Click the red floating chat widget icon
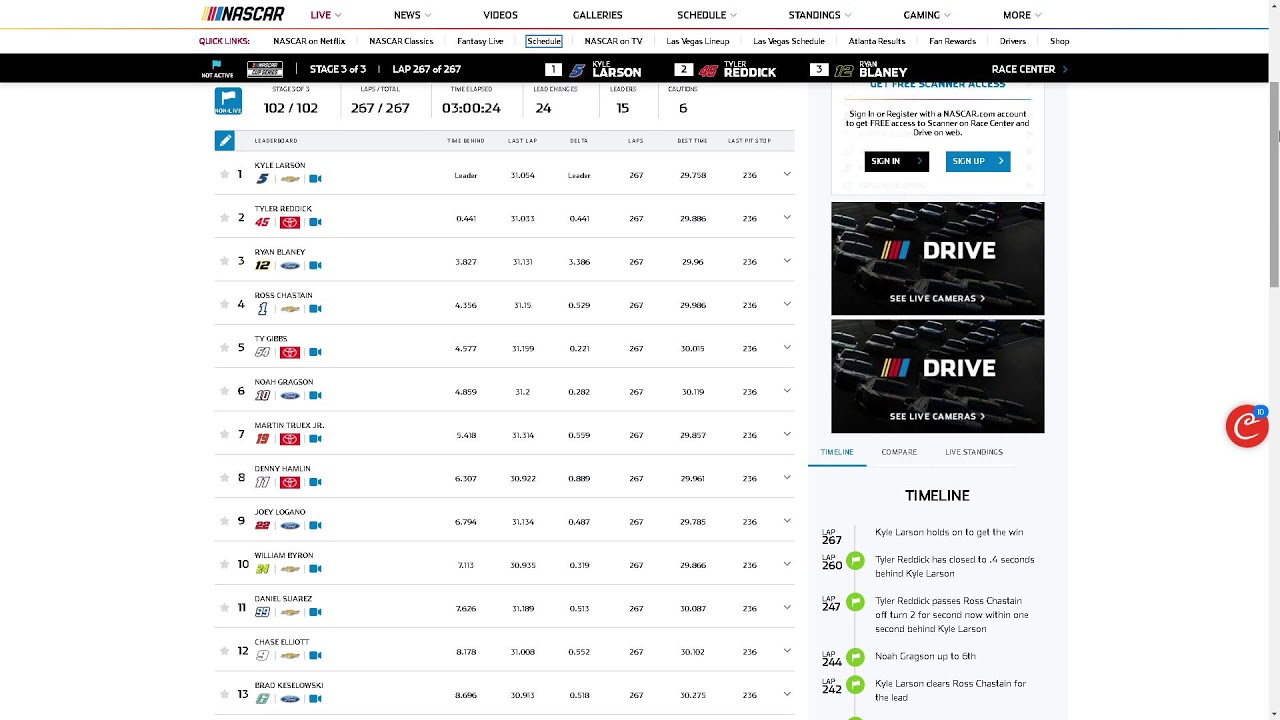 click(x=1247, y=426)
